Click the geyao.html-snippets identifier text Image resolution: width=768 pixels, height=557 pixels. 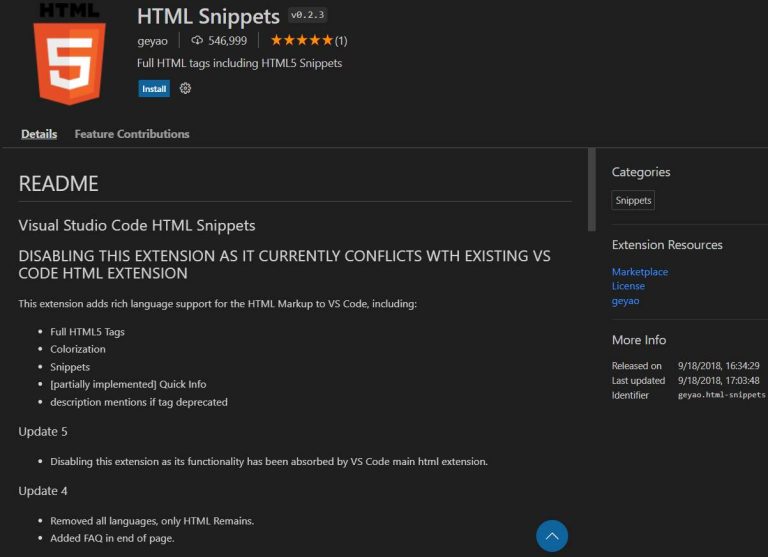[722, 396]
